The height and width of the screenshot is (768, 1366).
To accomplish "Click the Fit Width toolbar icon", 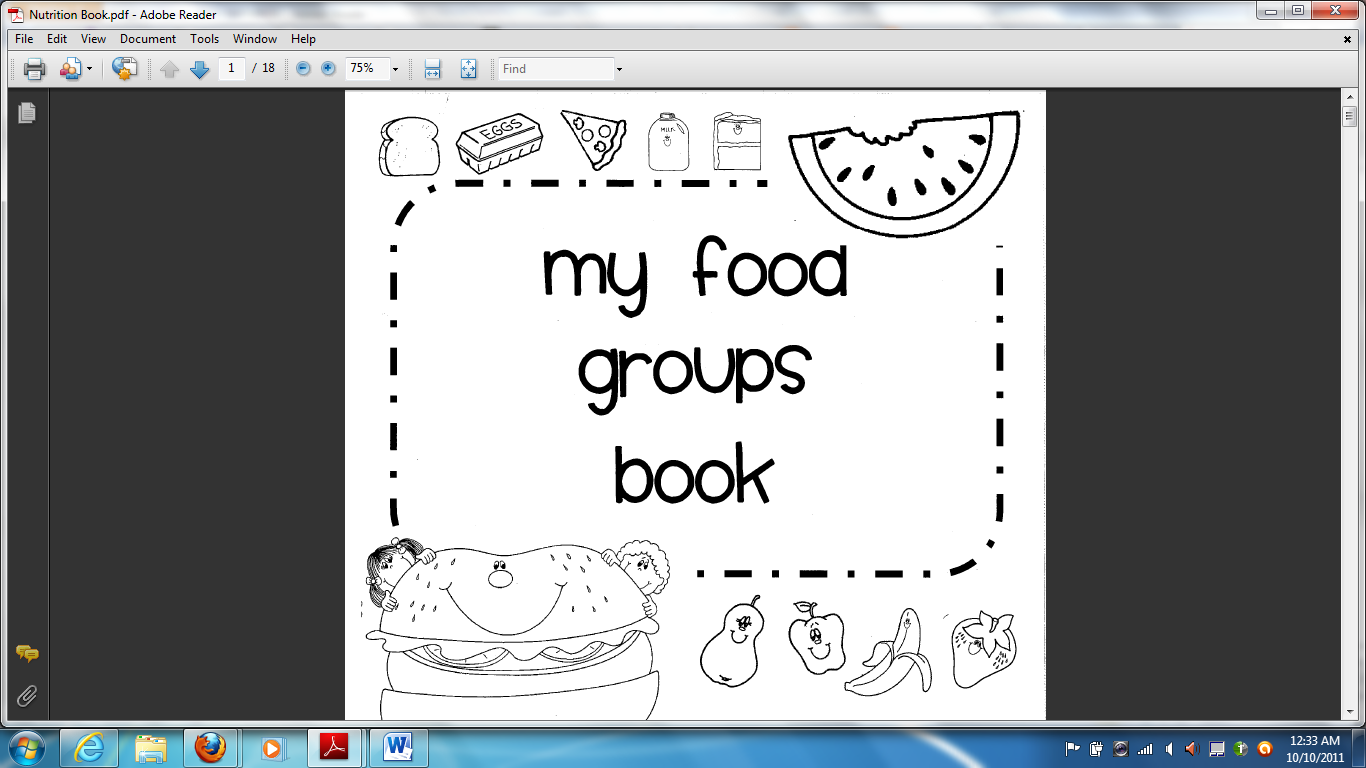I will tap(431, 69).
